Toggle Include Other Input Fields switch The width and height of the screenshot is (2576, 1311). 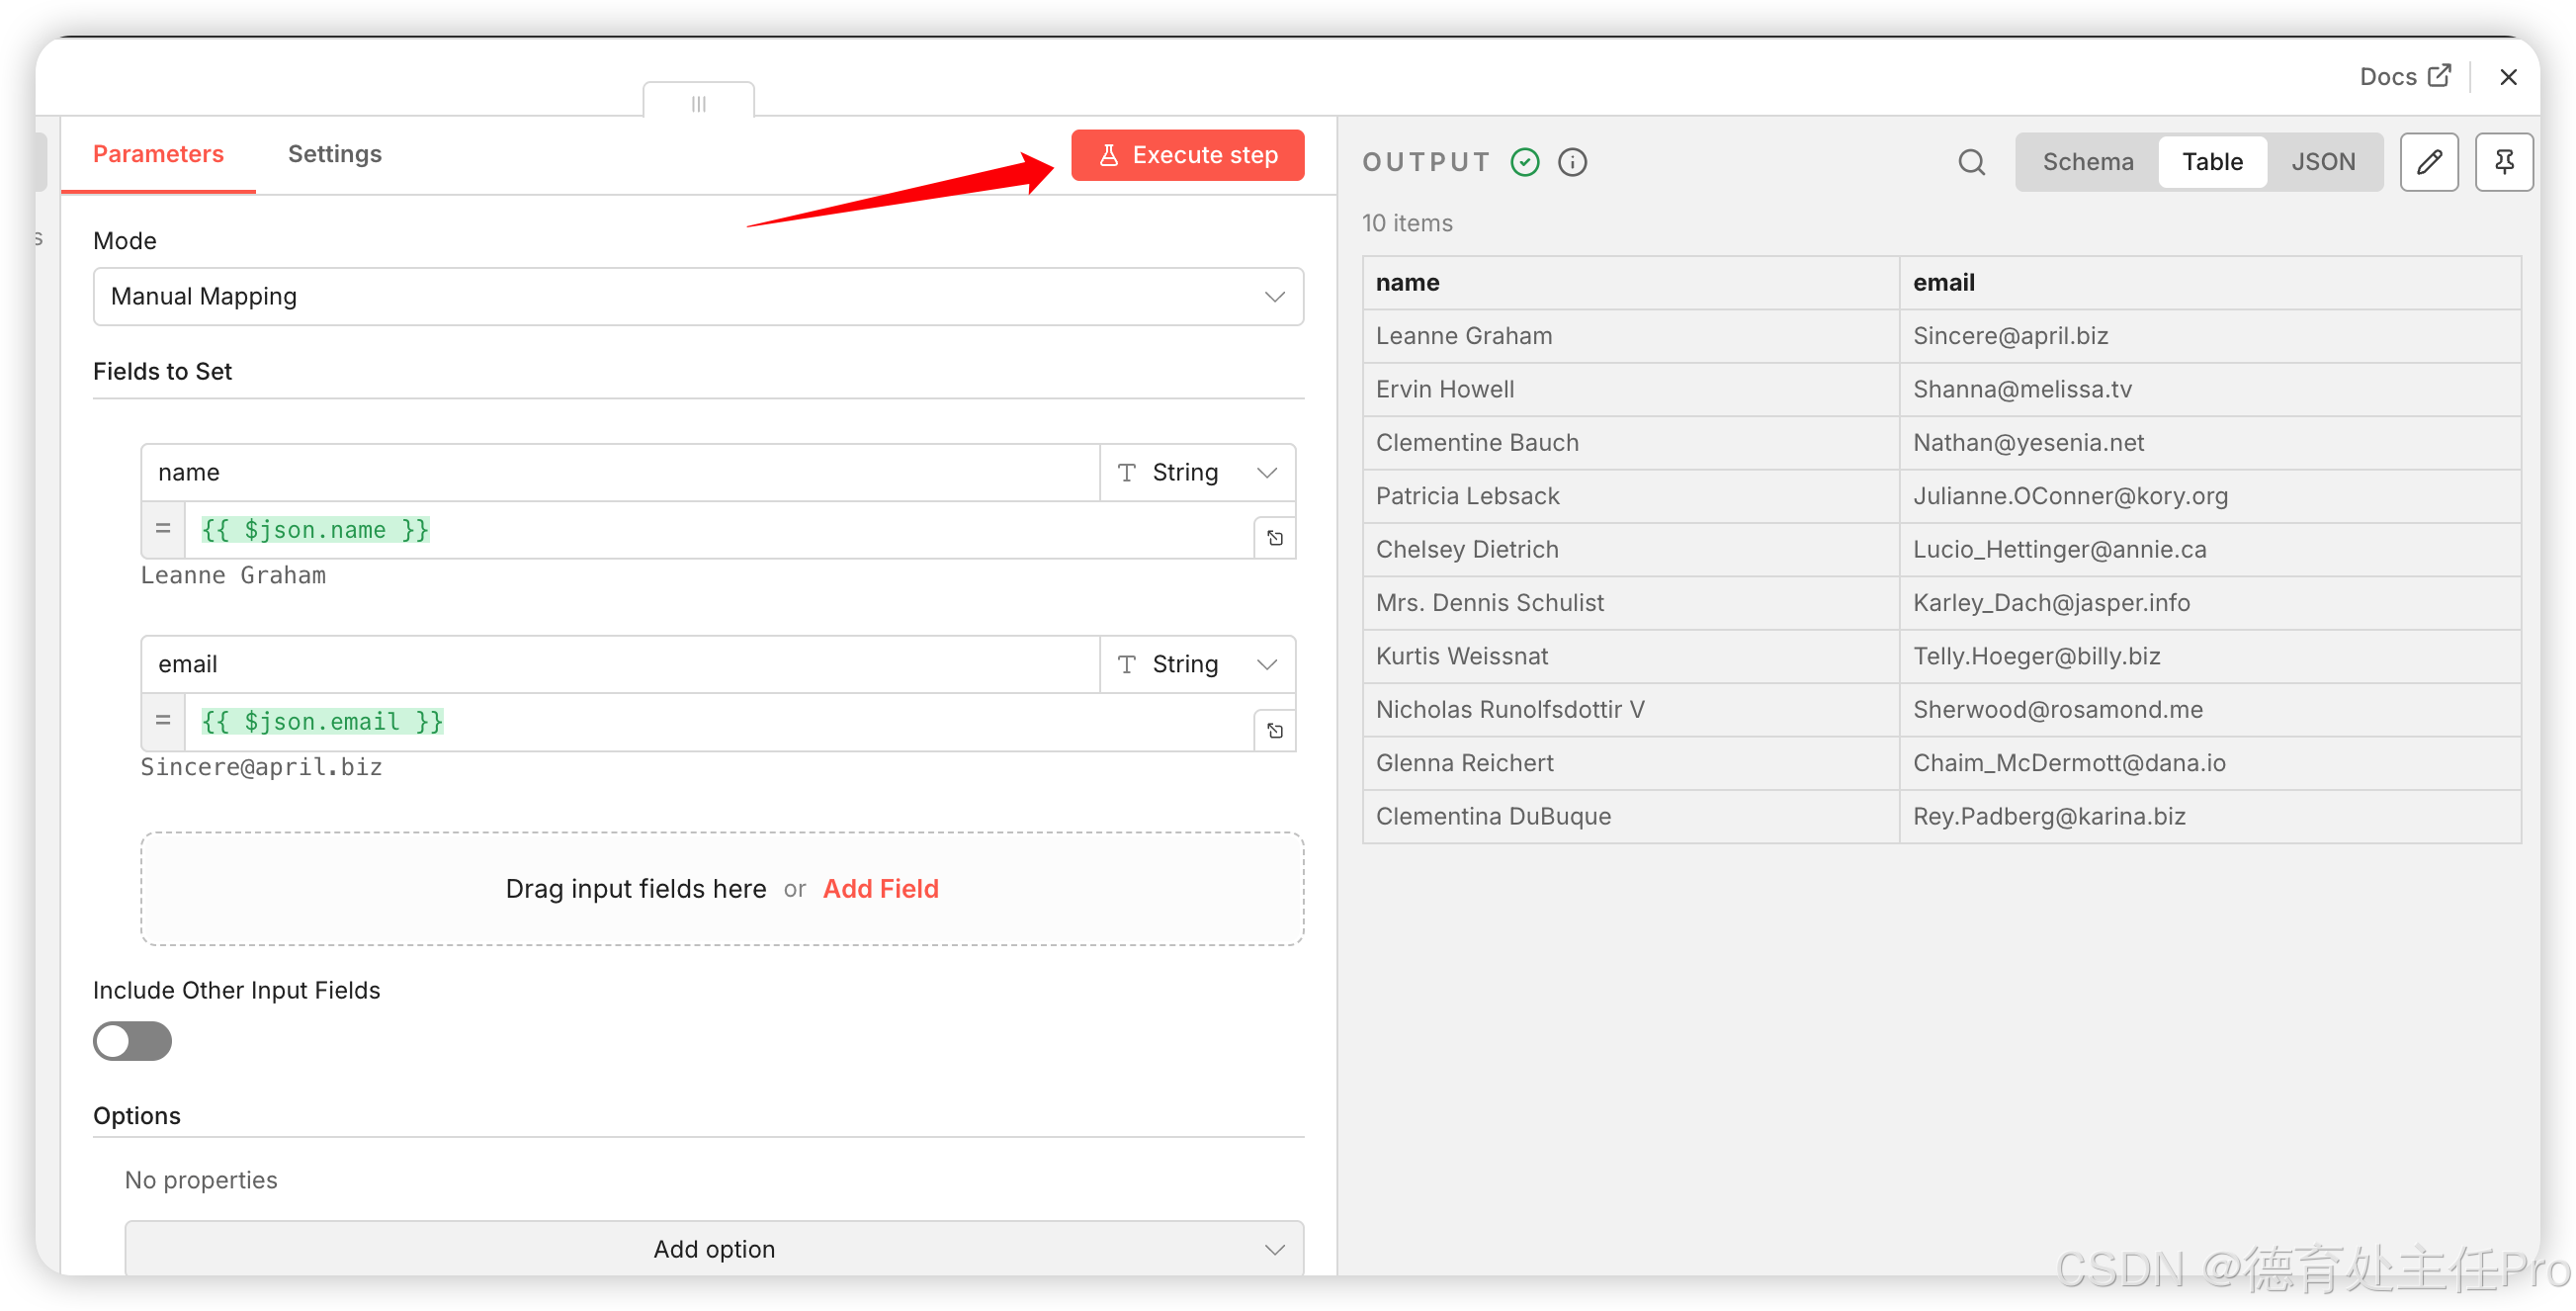(x=132, y=1040)
